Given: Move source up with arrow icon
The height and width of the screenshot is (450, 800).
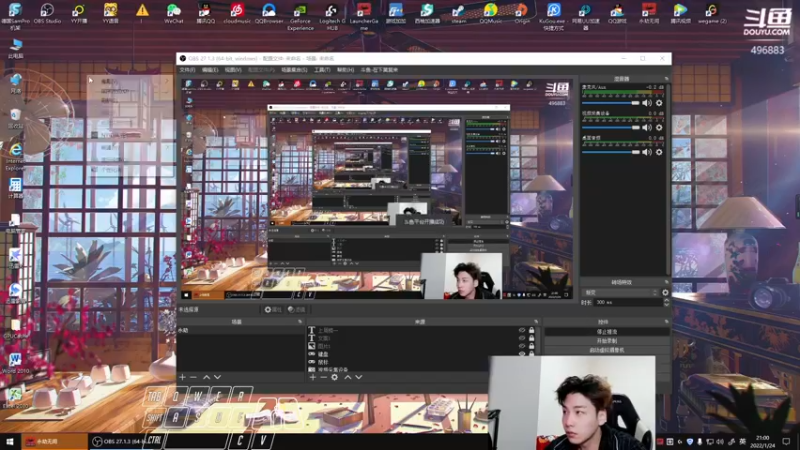Looking at the screenshot, I should (x=347, y=377).
